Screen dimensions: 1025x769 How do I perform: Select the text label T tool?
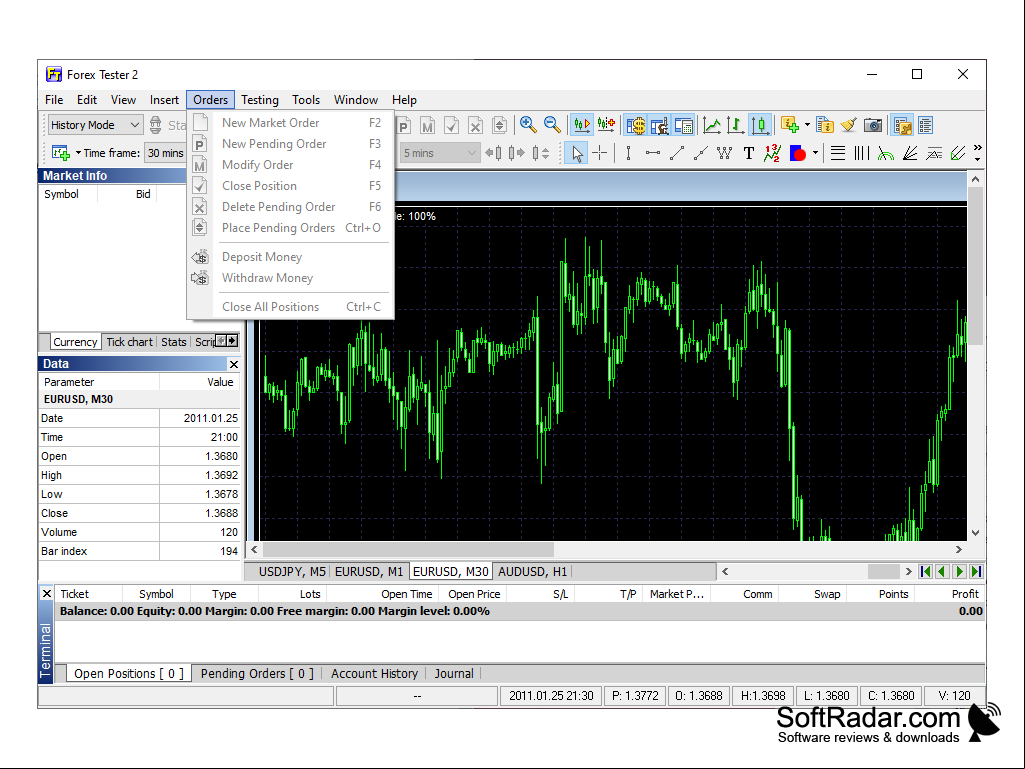click(x=749, y=154)
